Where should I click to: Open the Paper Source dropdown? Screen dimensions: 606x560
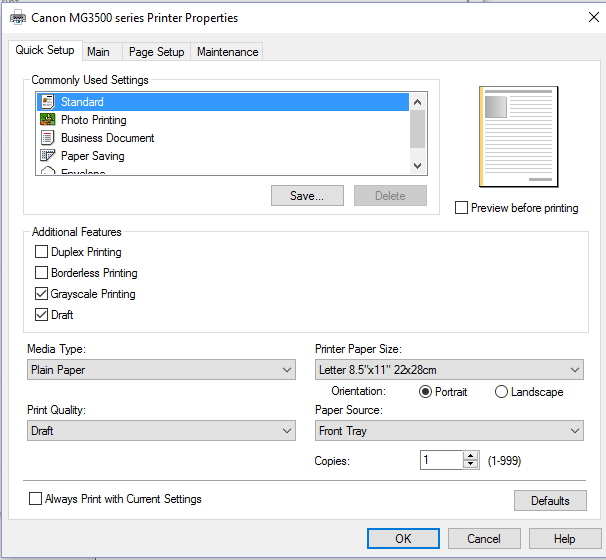point(449,431)
